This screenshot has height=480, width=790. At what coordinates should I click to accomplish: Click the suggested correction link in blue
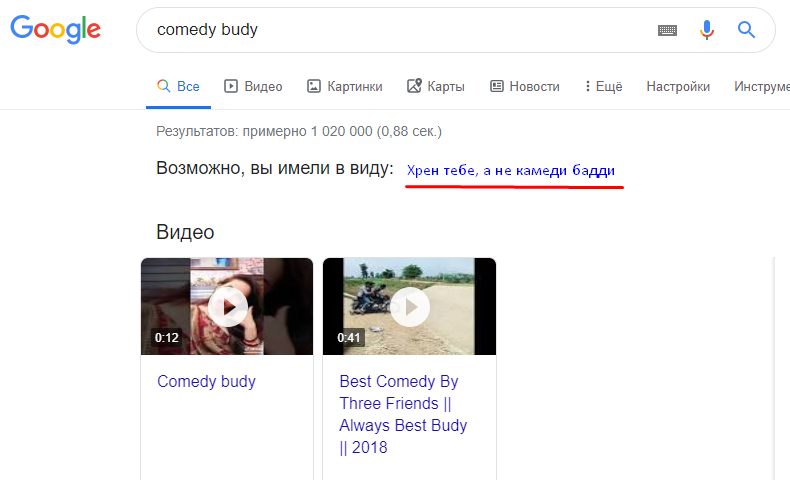tap(510, 172)
